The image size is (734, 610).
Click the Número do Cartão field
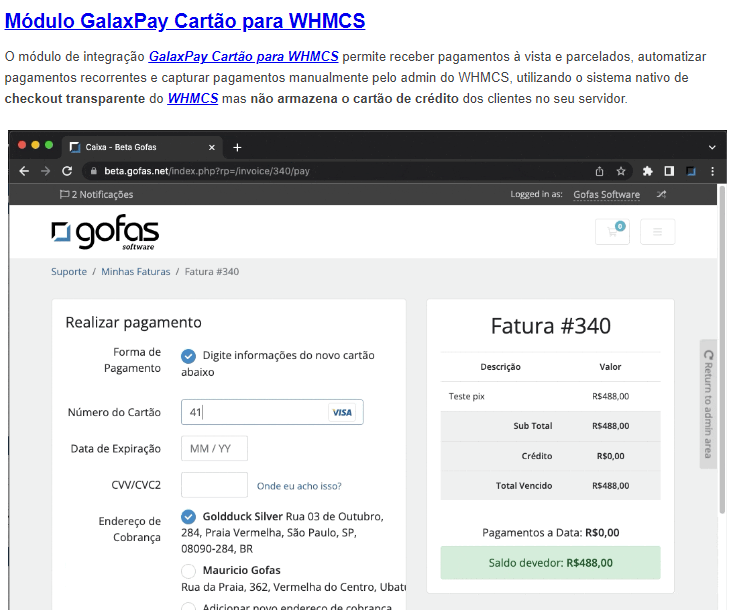(x=272, y=412)
